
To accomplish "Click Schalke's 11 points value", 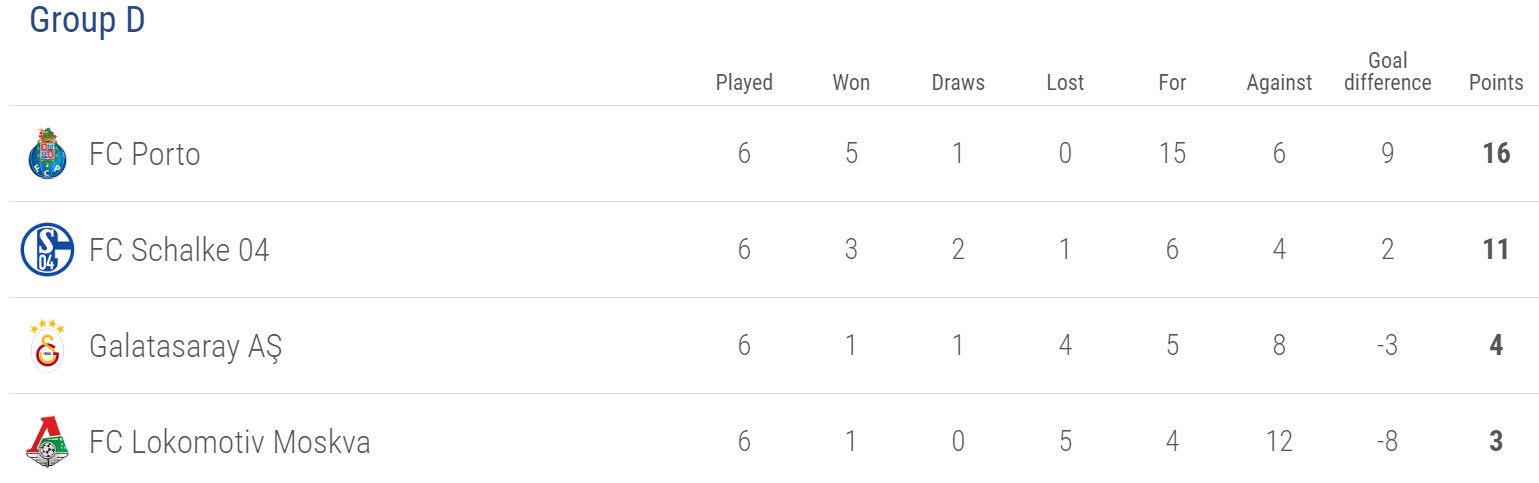I will pyautogui.click(x=1496, y=250).
